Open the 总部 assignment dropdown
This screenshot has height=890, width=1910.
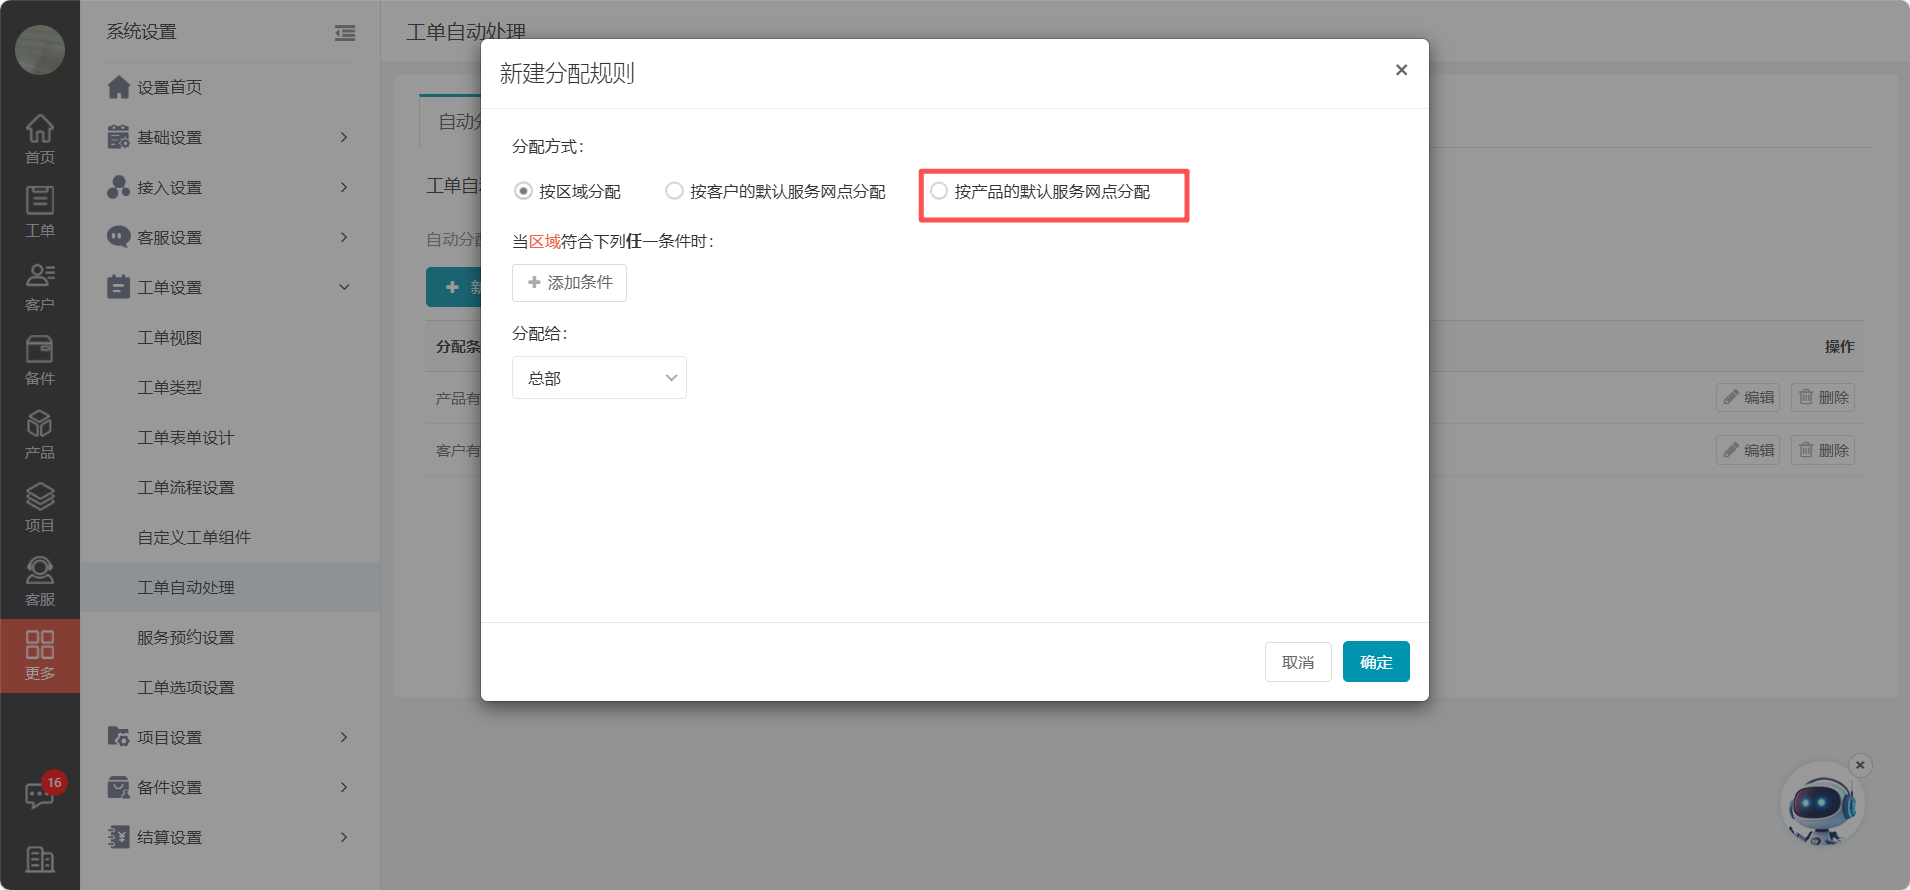click(599, 378)
